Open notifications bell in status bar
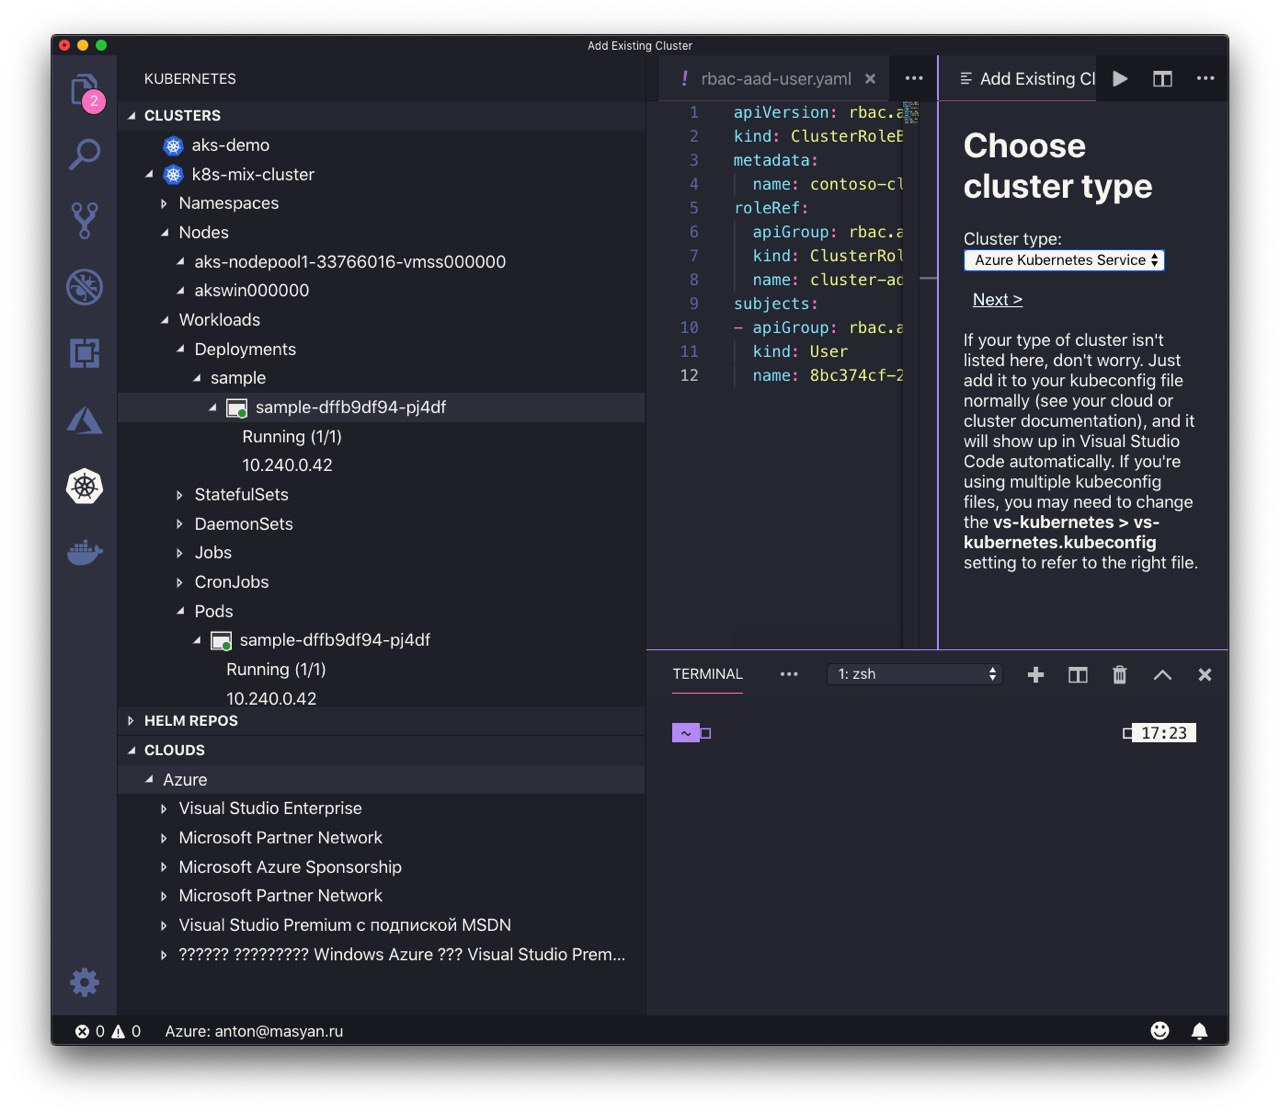The width and height of the screenshot is (1280, 1113). pos(1199,1031)
